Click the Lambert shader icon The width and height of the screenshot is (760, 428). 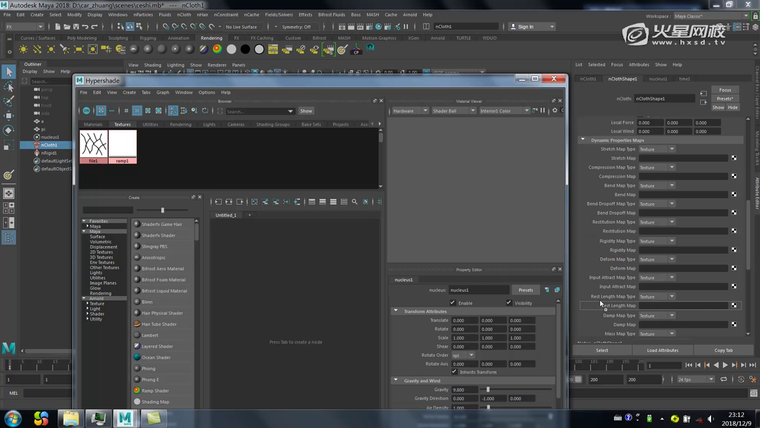pos(135,335)
